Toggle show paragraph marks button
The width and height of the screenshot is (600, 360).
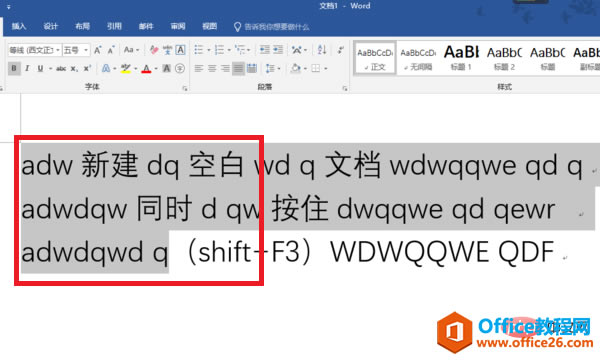(340, 50)
